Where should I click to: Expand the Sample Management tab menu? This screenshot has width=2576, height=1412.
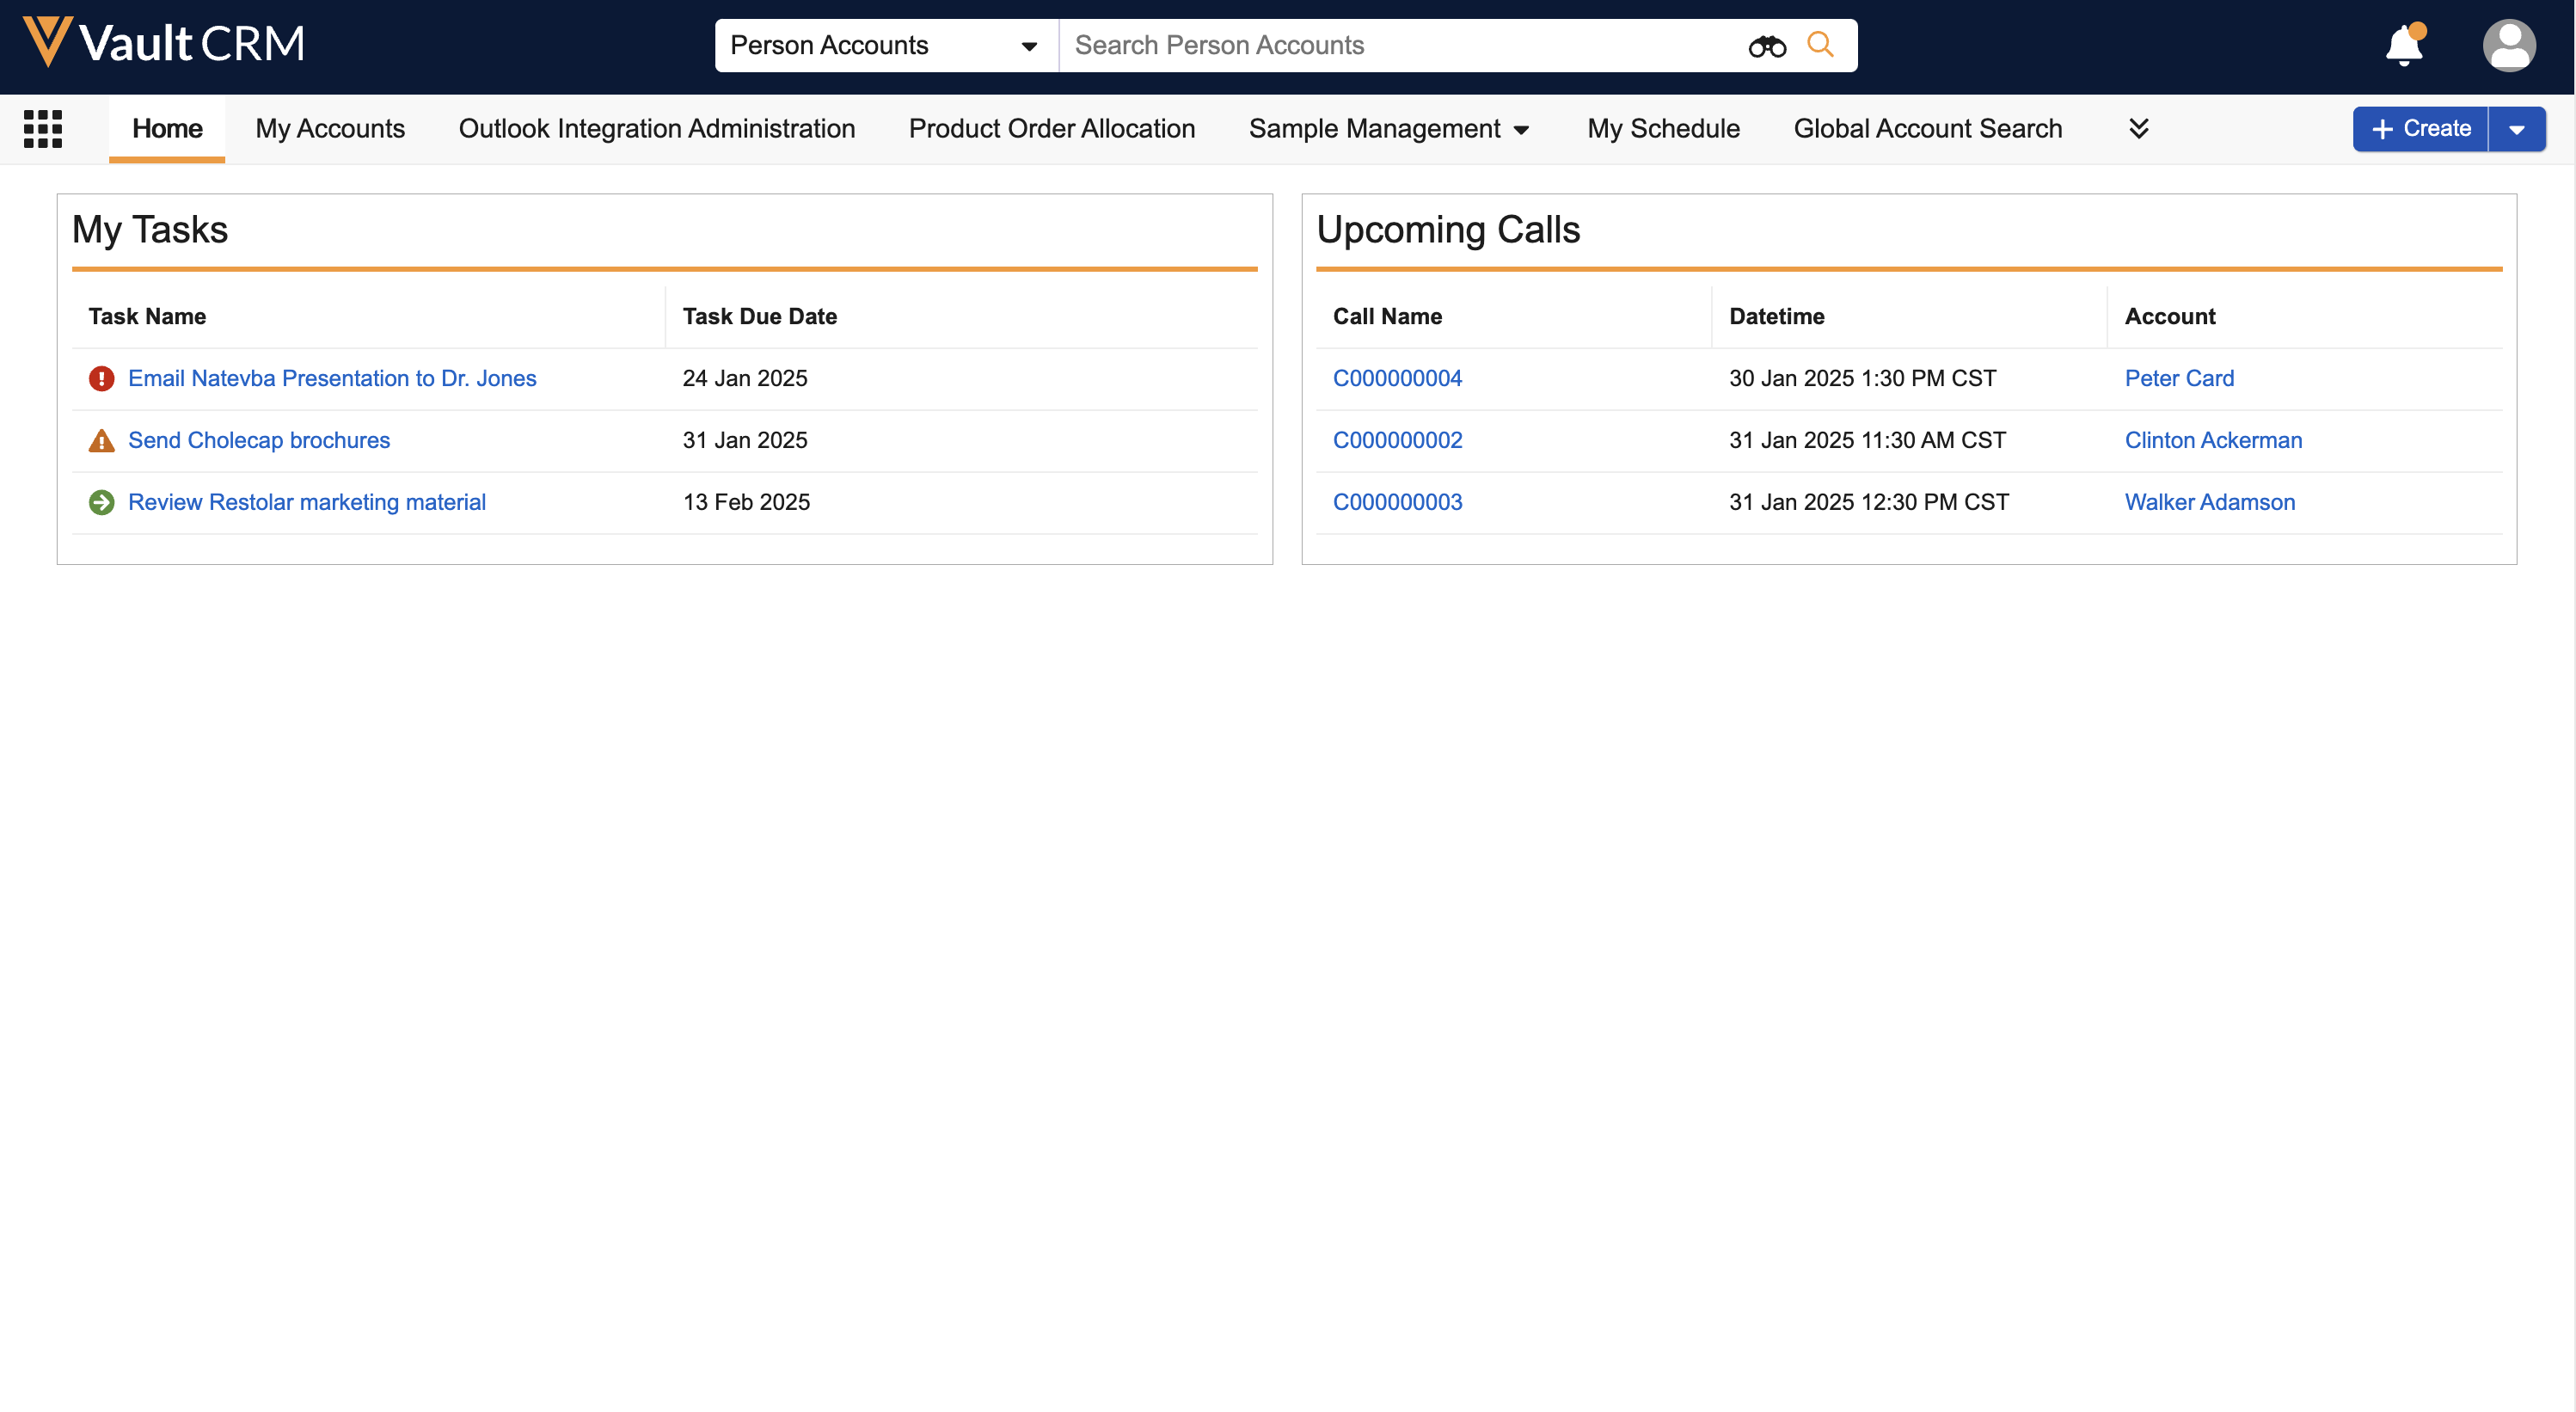point(1521,130)
